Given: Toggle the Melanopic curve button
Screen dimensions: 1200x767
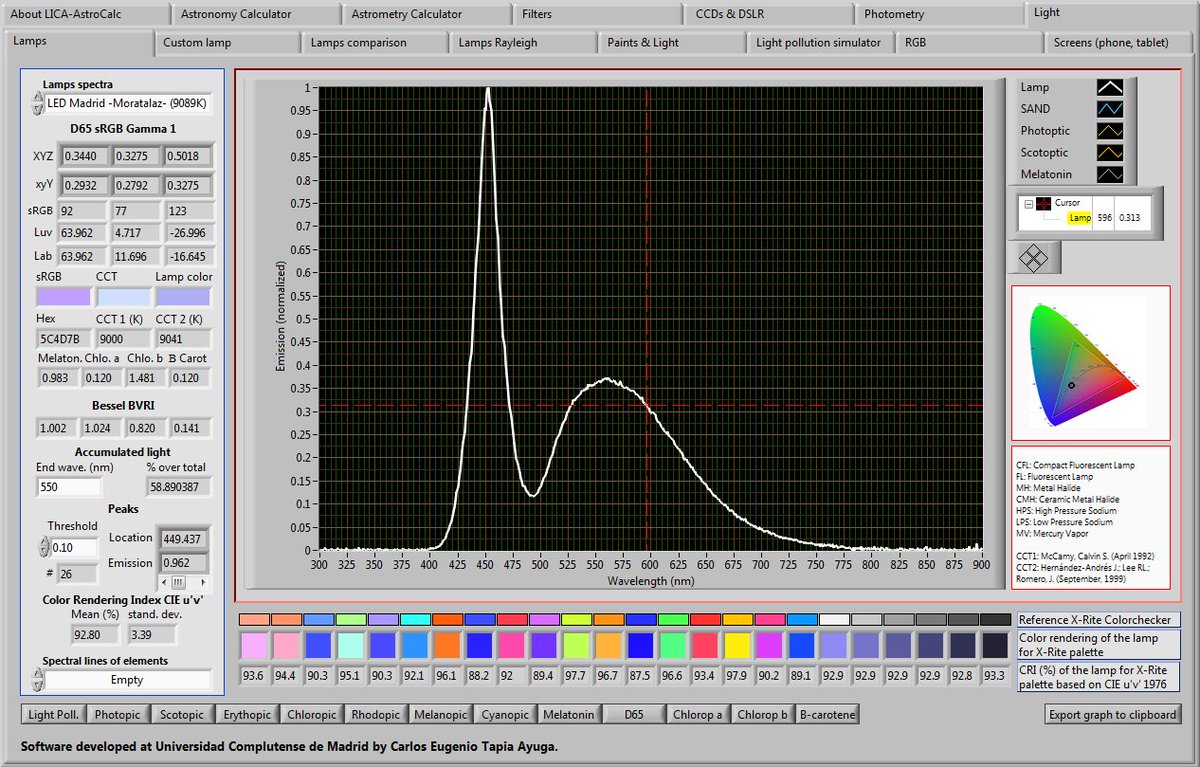Looking at the screenshot, I should pos(441,714).
